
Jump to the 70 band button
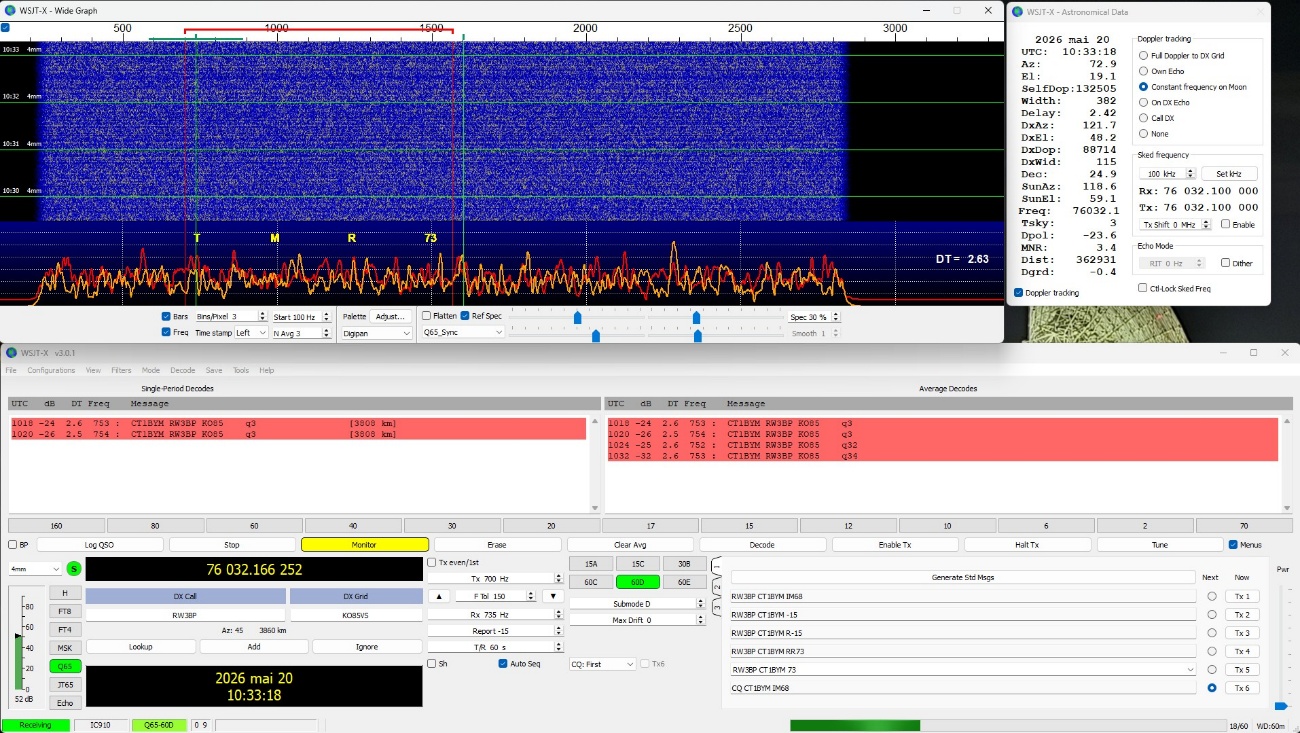click(x=1244, y=526)
